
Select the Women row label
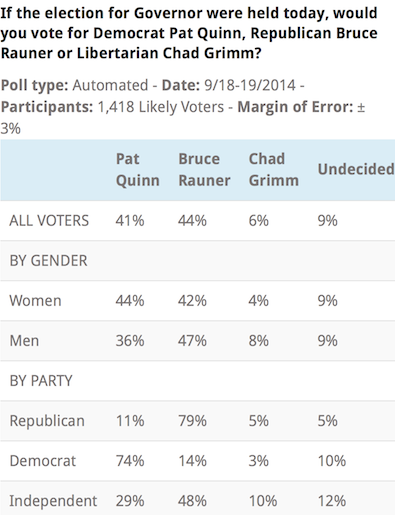35,301
